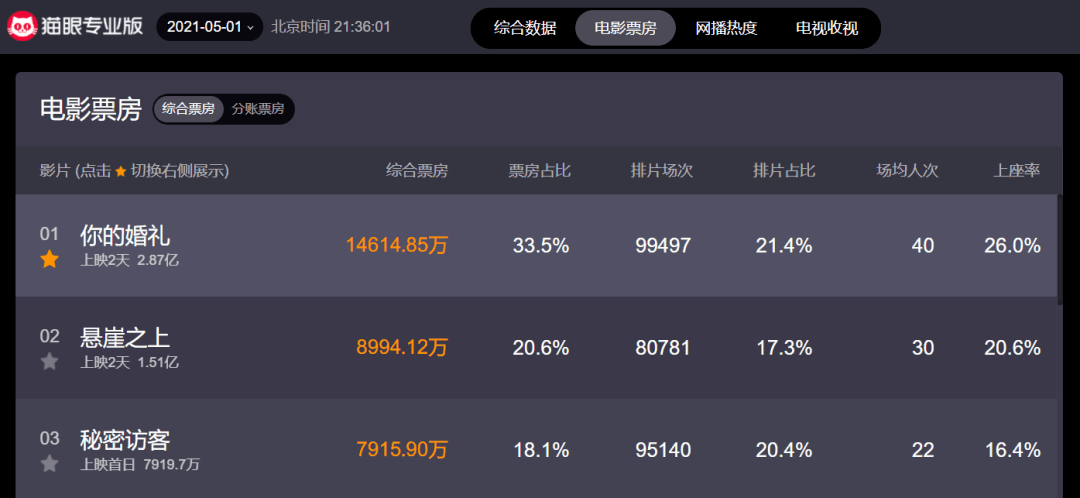1080x498 pixels.
Task: Open the 2021-05-01 date dropdown
Action: tap(210, 27)
